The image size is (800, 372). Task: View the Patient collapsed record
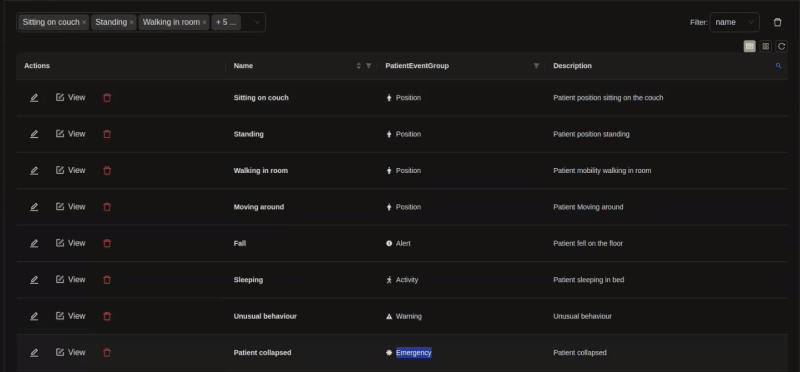[71, 353]
